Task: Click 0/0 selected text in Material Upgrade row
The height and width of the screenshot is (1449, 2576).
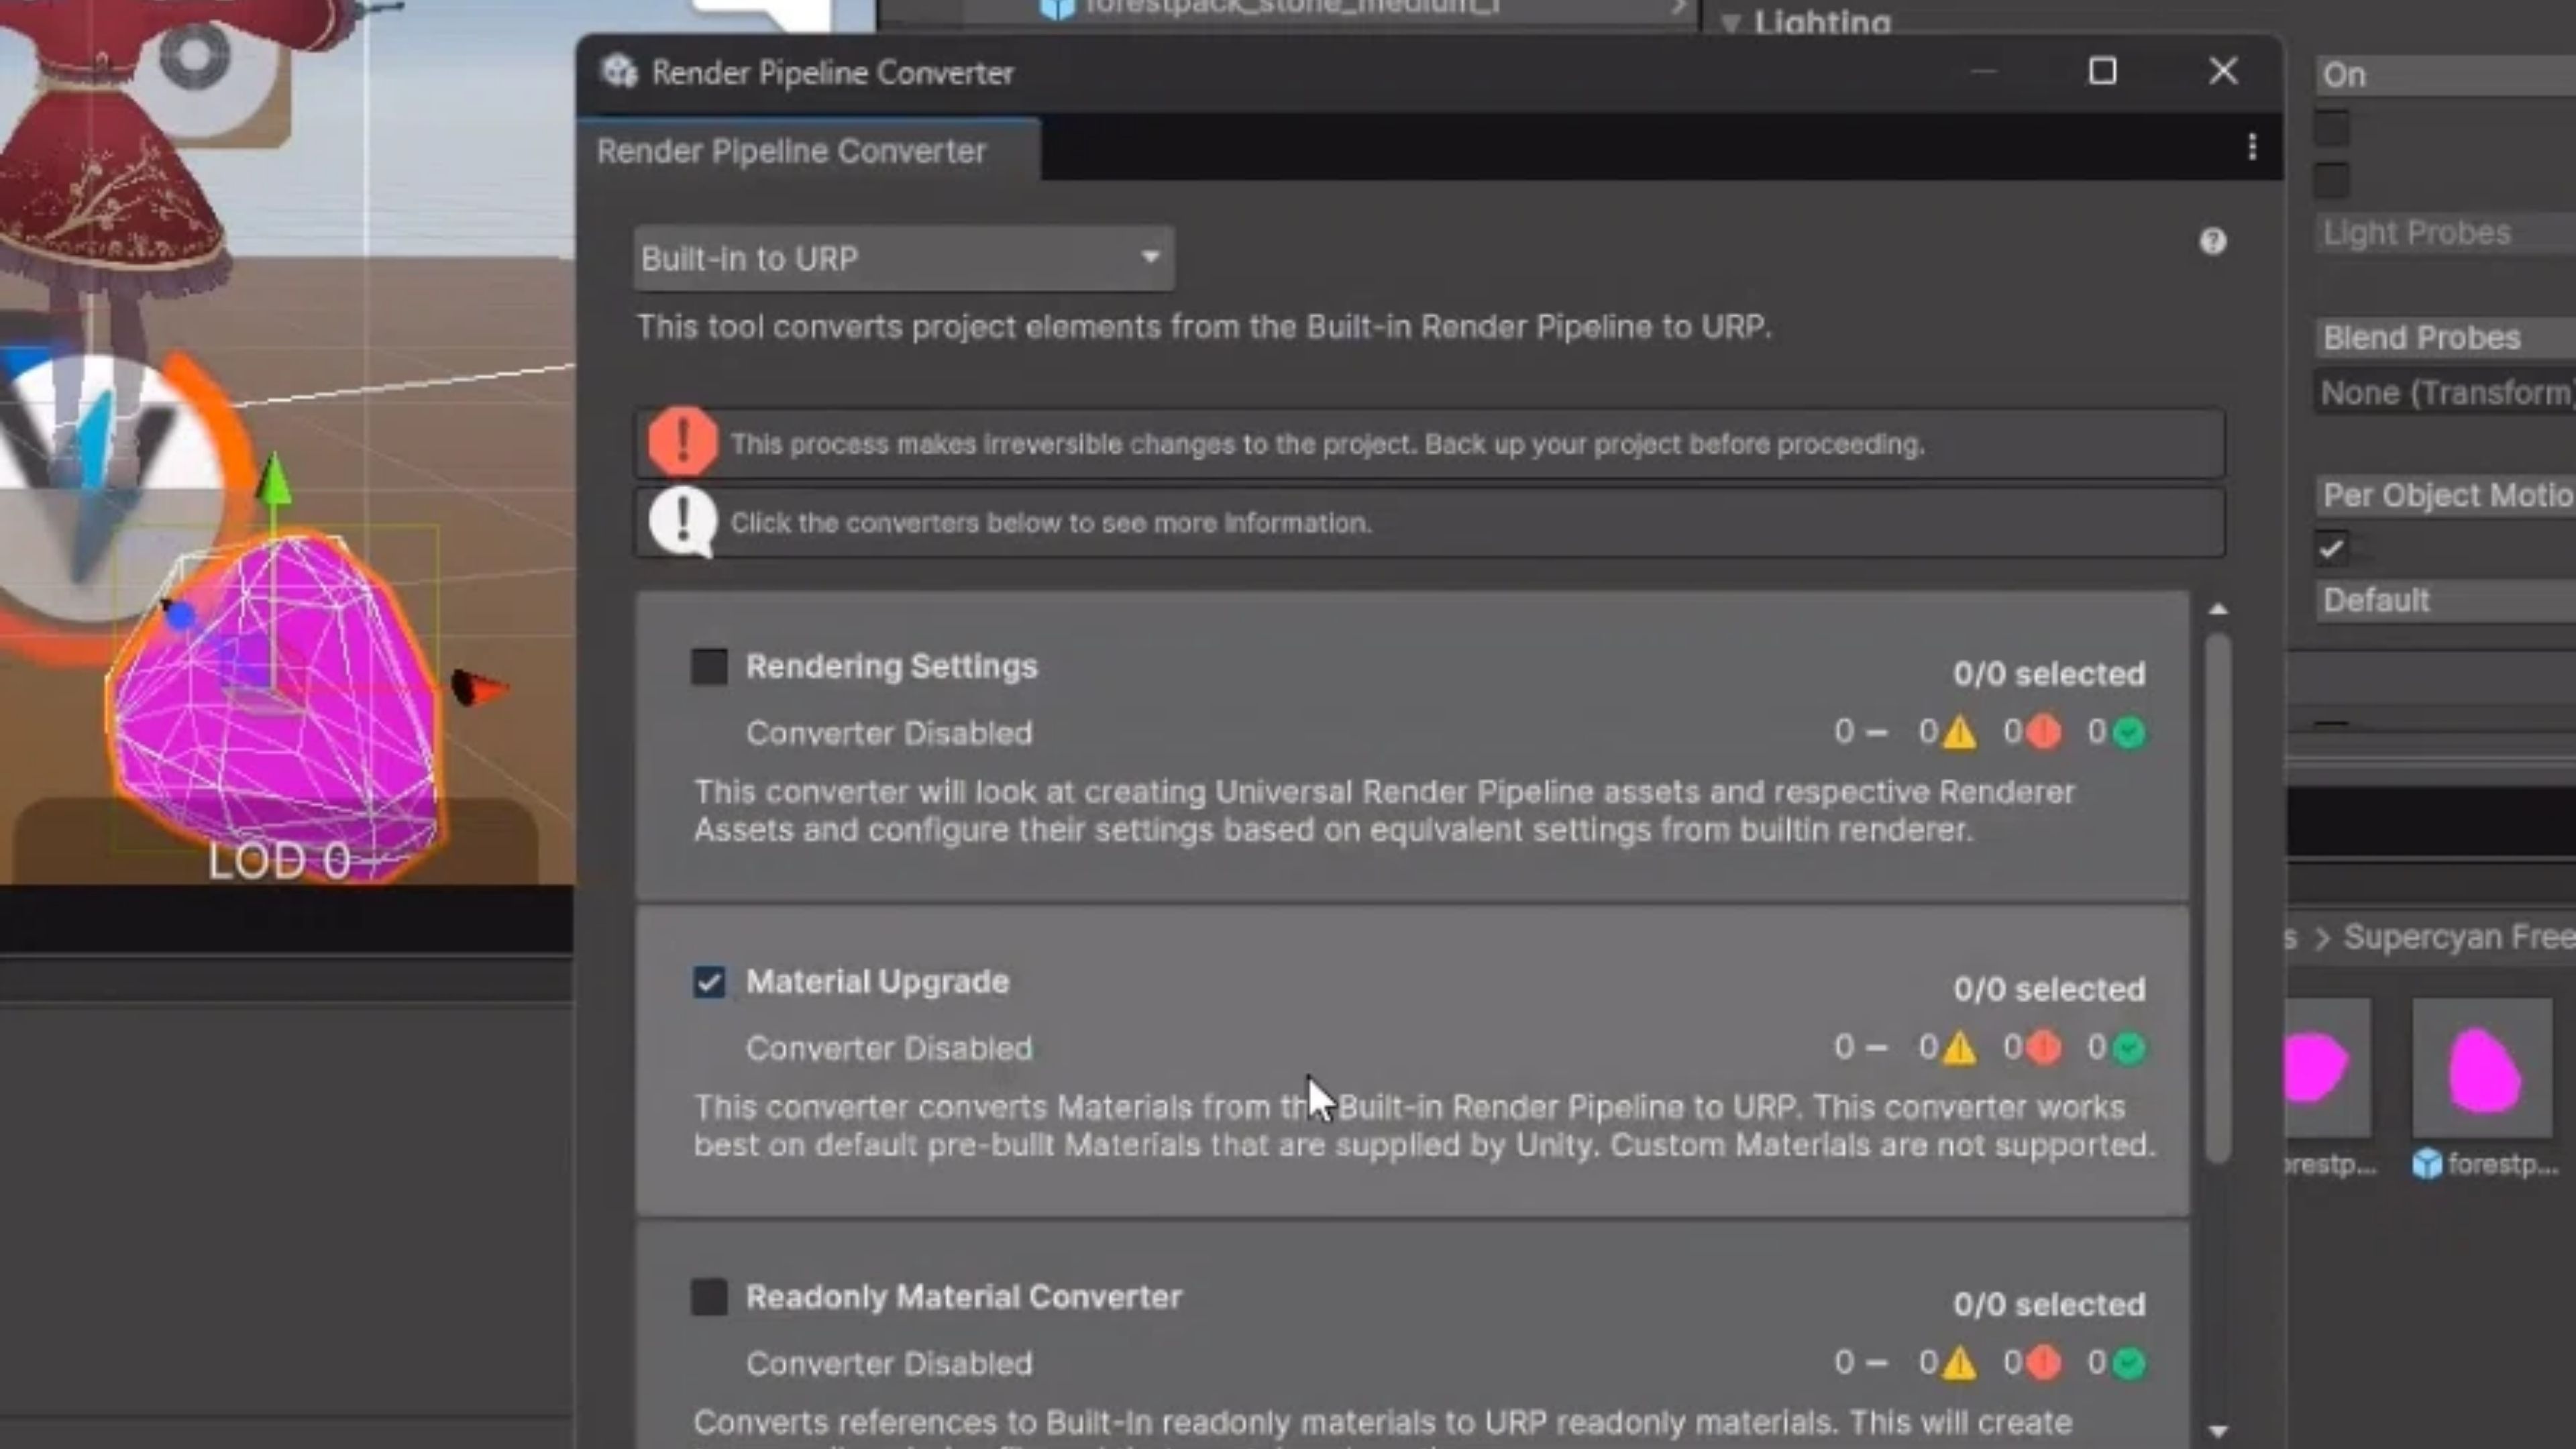Action: click(x=2049, y=989)
